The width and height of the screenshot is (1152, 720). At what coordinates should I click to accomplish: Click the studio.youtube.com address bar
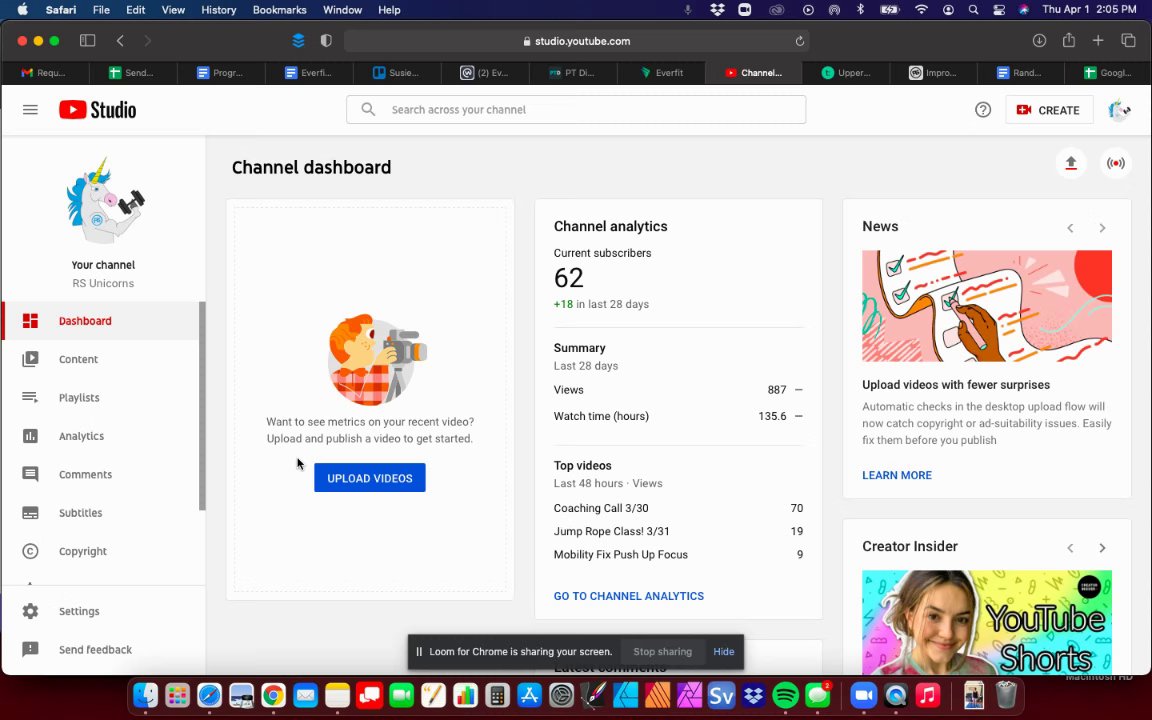coord(577,41)
